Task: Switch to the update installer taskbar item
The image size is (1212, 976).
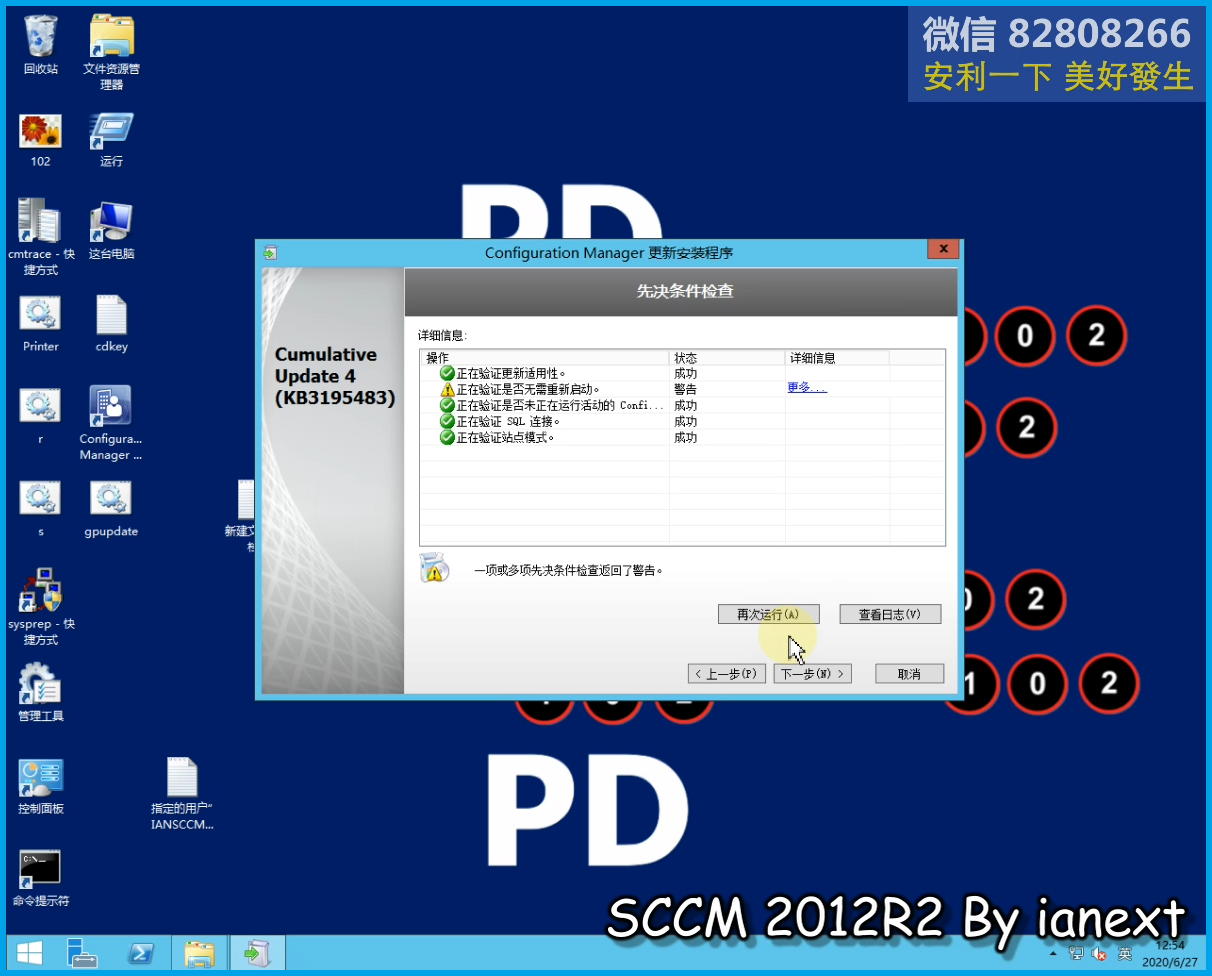Action: click(x=257, y=953)
